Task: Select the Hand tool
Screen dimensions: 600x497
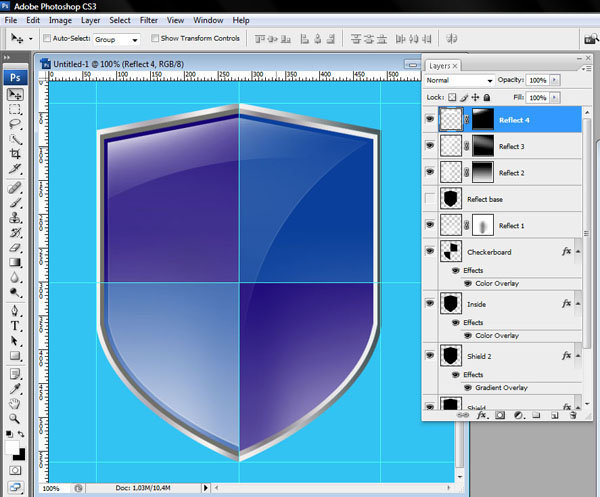Action: (x=15, y=404)
